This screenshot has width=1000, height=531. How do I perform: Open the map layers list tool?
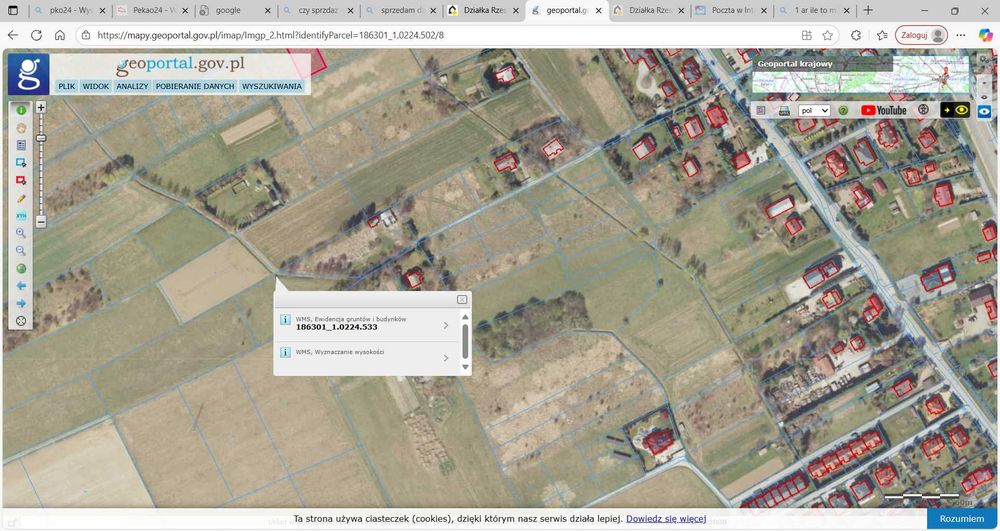[21, 145]
